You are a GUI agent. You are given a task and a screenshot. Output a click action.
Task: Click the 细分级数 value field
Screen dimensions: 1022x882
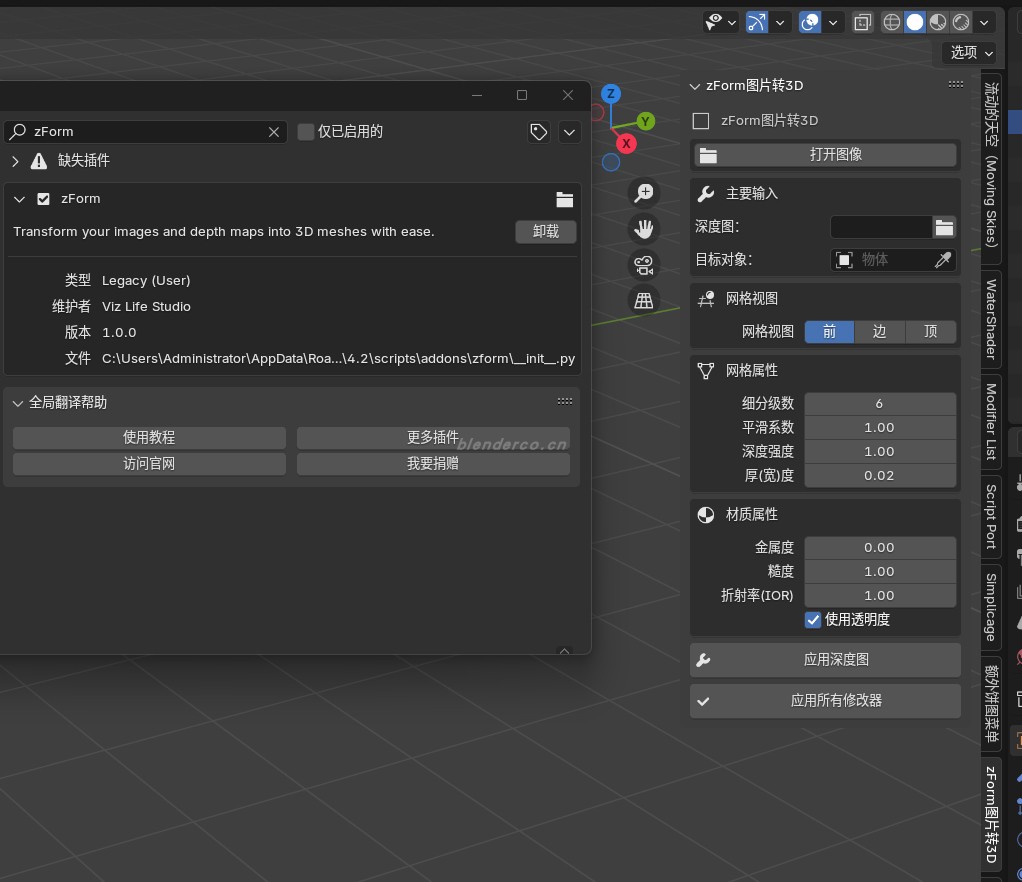880,404
